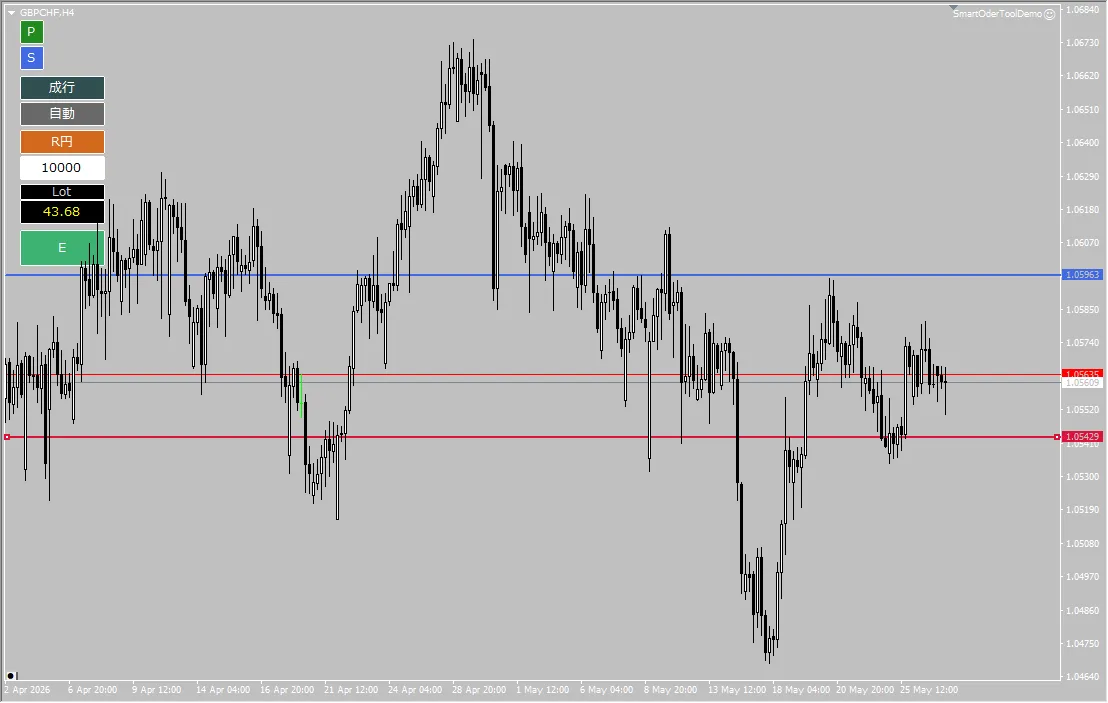The width and height of the screenshot is (1108, 703).
Task: Click the gray 1.05609 current price label
Action: pos(1082,383)
